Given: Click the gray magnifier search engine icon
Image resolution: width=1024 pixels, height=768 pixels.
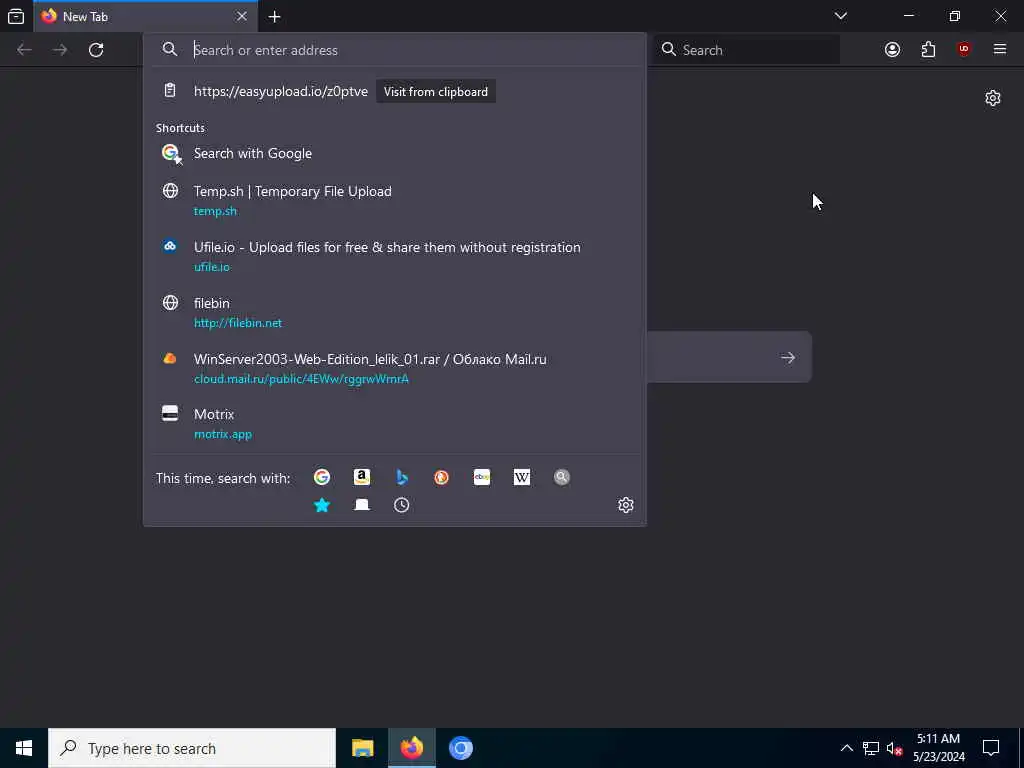Looking at the screenshot, I should pyautogui.click(x=562, y=477).
